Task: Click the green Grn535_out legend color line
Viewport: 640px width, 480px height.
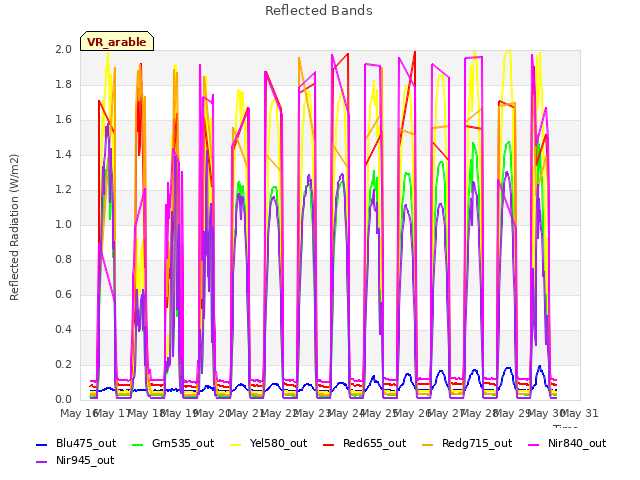Action: [x=138, y=444]
